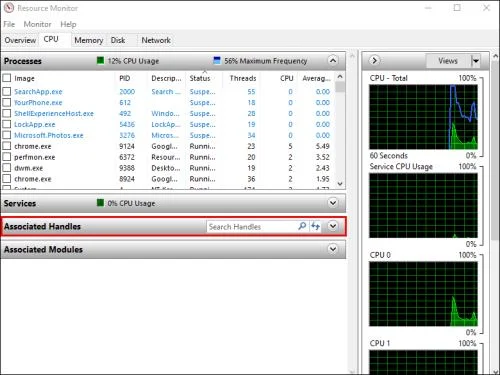This screenshot has width=500, height=375.
Task: Click the Processes section title
Action: [x=23, y=61]
